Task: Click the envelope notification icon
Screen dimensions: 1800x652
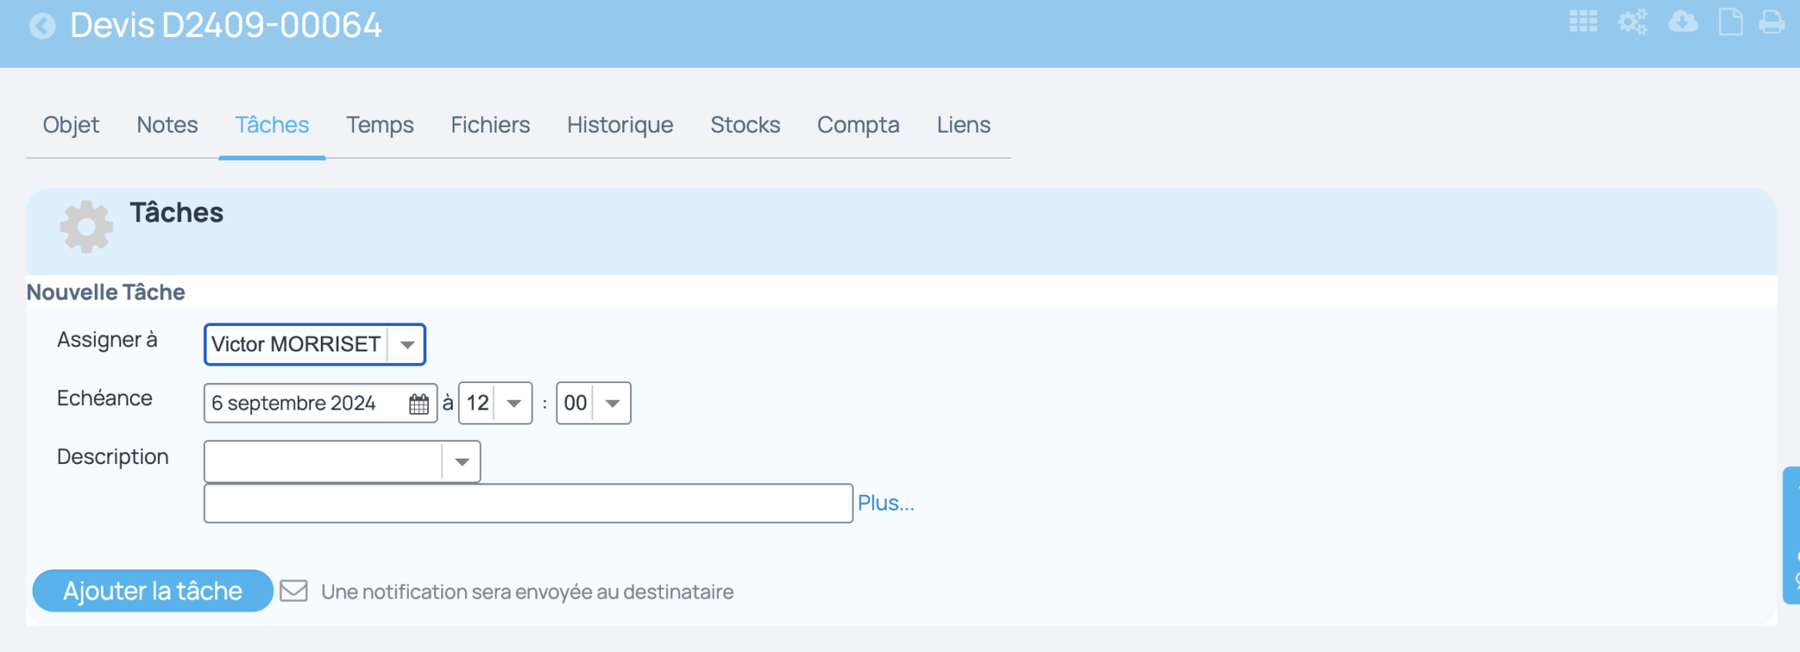Action: [293, 591]
